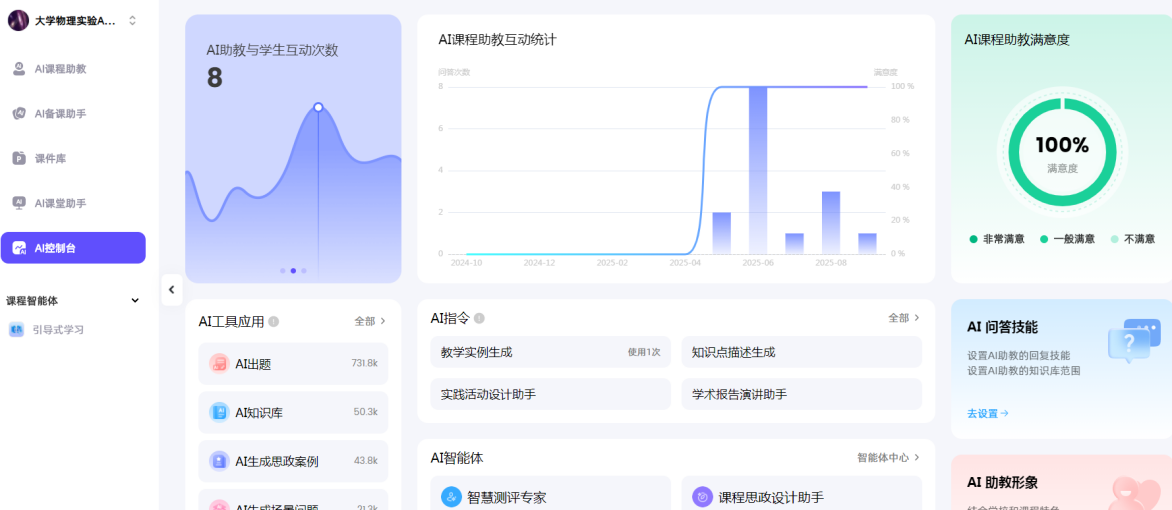Toggle 非常满意 legend item in chart
The height and width of the screenshot is (510, 1172).
click(997, 239)
